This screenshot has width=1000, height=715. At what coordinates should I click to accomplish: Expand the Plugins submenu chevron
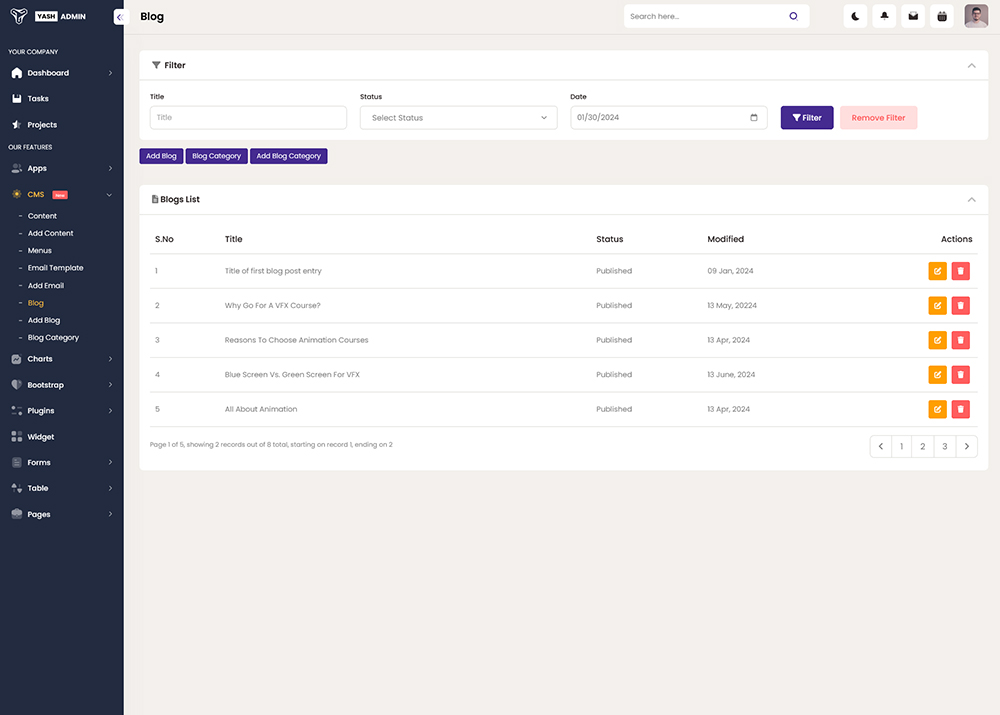click(x=110, y=411)
